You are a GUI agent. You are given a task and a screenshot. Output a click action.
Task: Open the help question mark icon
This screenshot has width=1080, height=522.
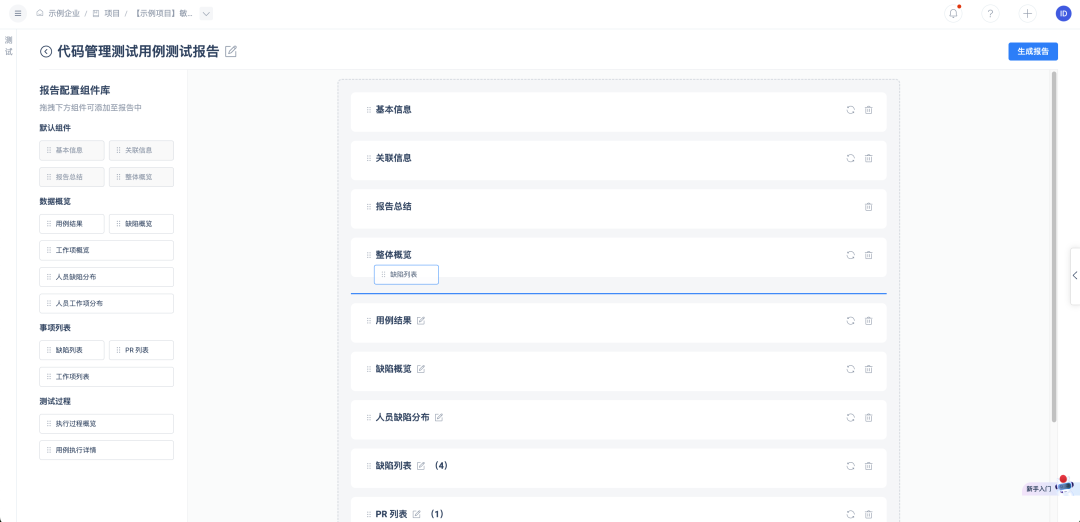point(990,13)
